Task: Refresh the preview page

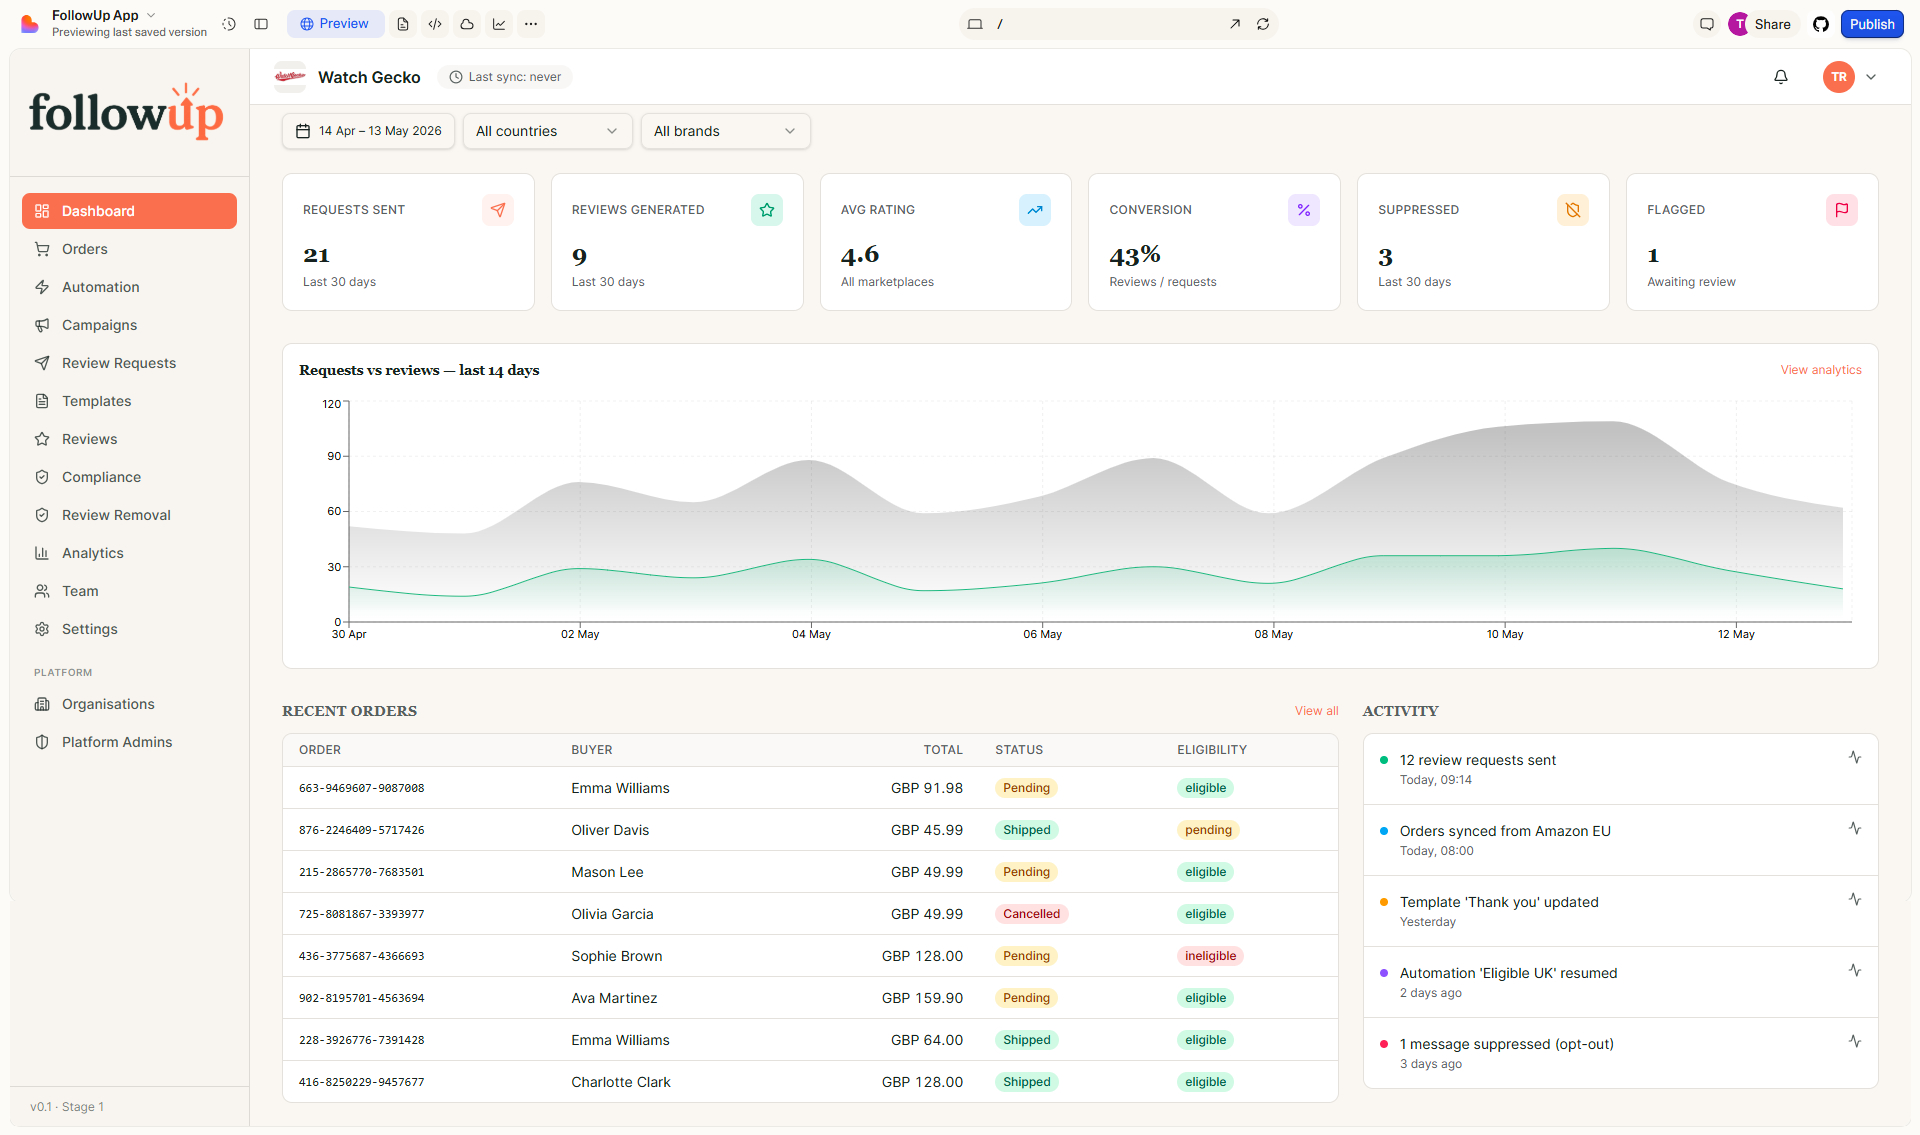Action: coord(1263,24)
